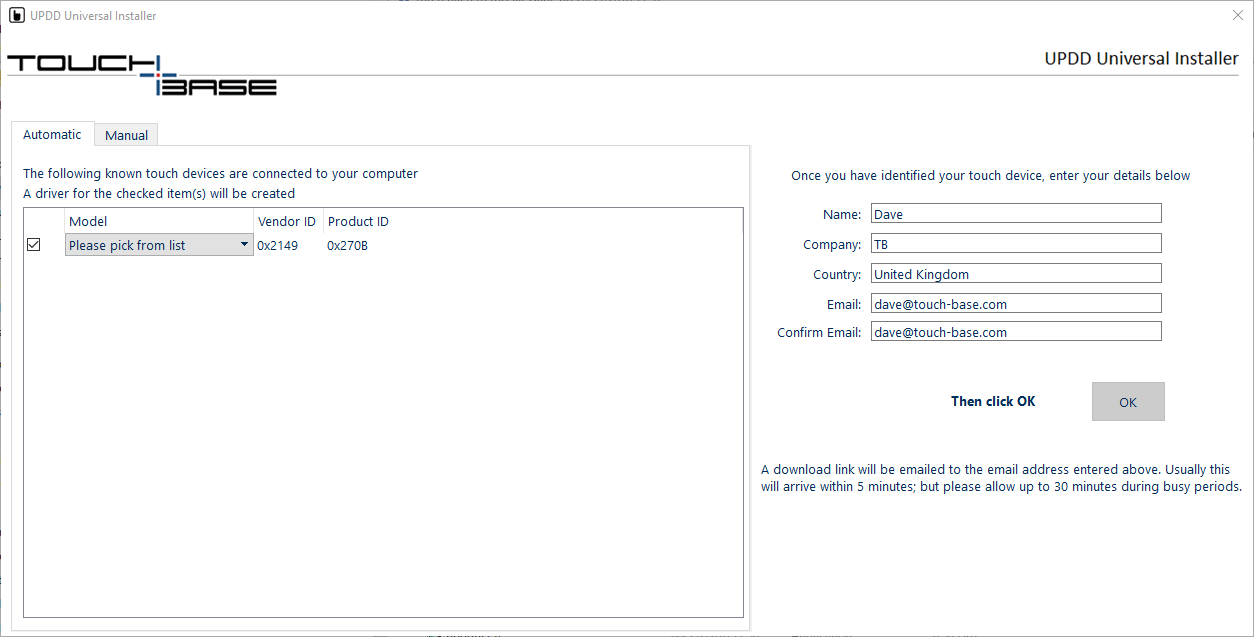Image resolution: width=1254 pixels, height=637 pixels.
Task: Click the Name field containing Dave
Action: [1016, 213]
